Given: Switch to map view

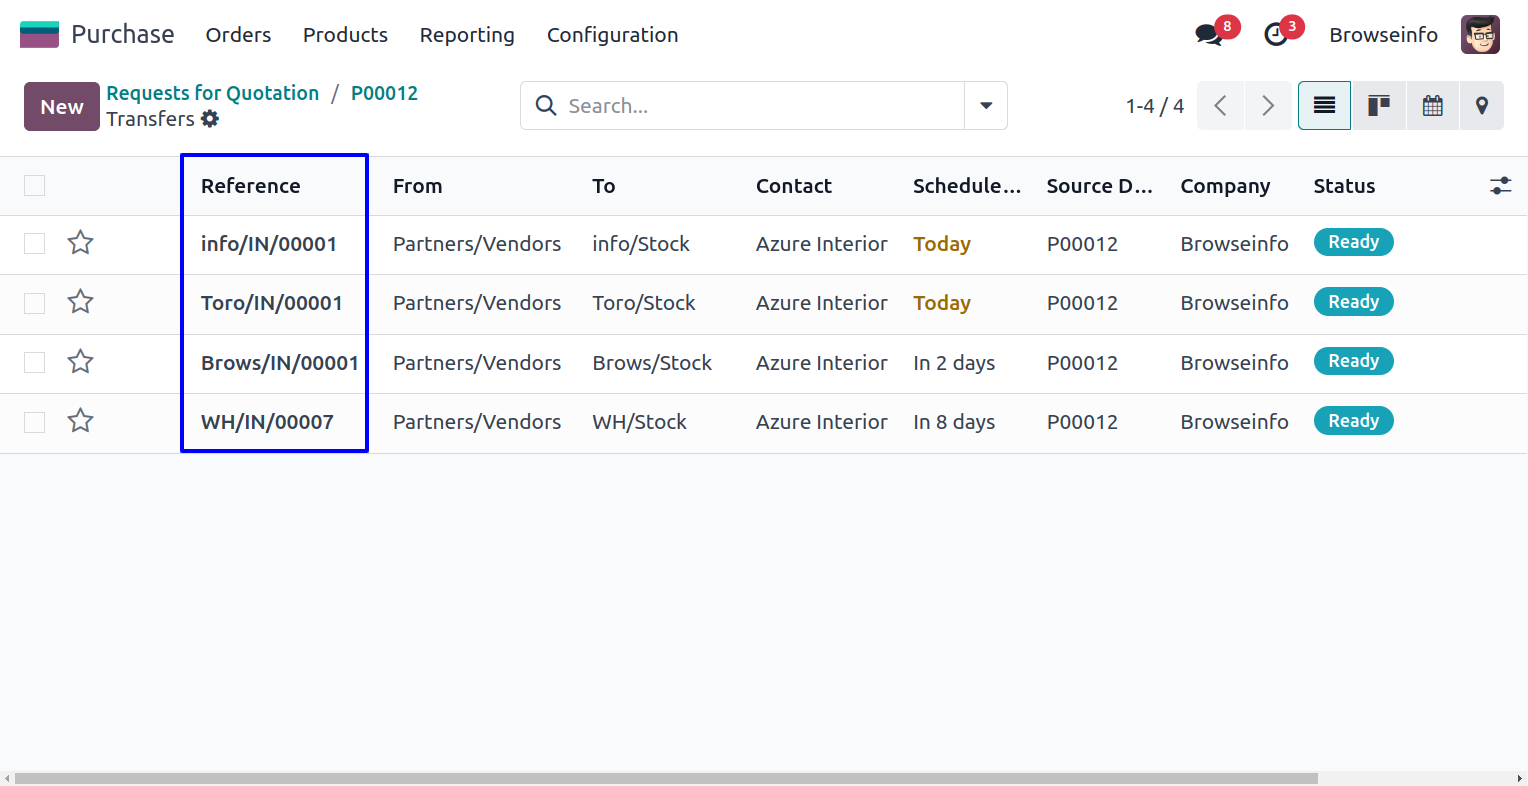Looking at the screenshot, I should [x=1482, y=106].
